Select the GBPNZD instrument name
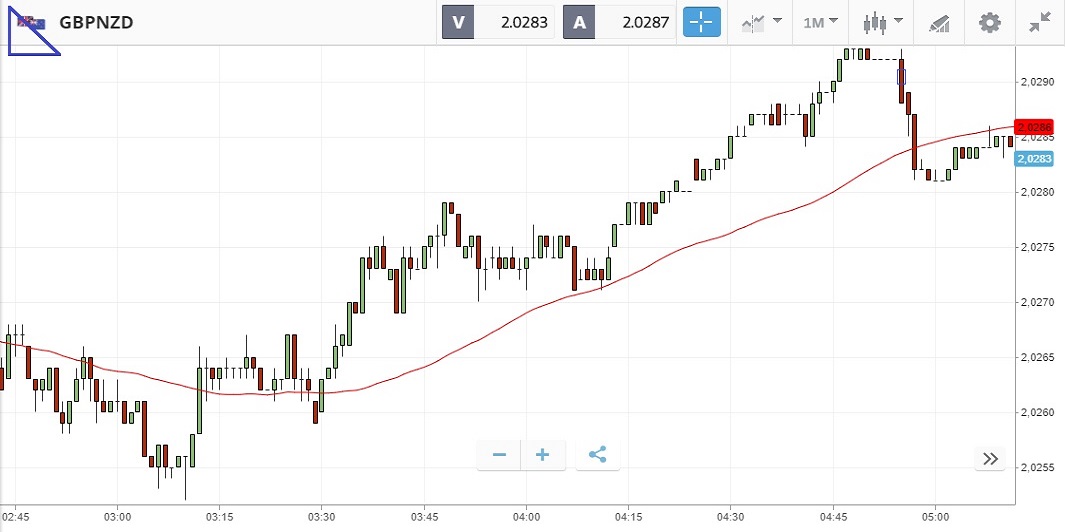 click(x=98, y=22)
